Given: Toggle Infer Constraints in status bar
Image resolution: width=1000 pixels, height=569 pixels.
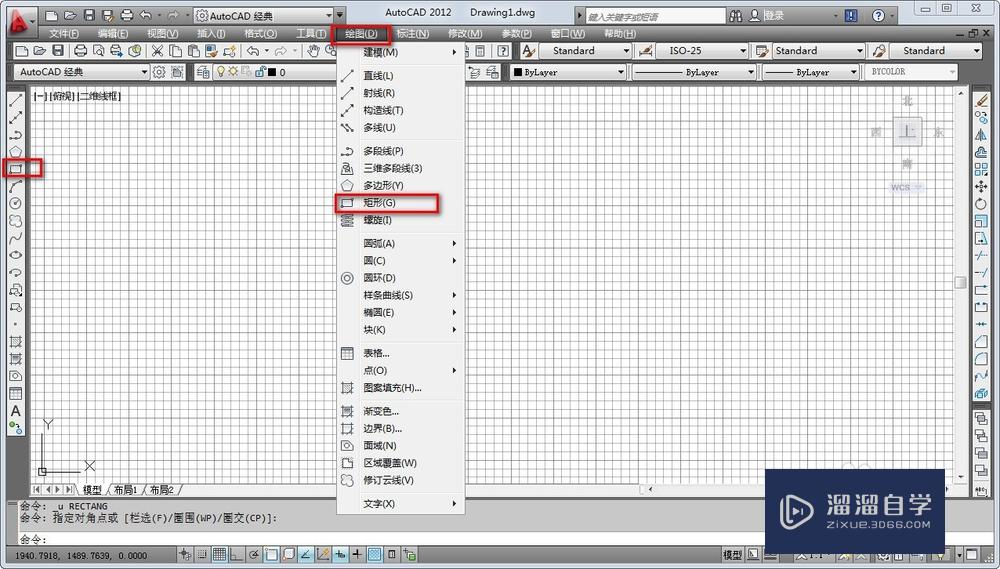Looking at the screenshot, I should coord(185,554).
